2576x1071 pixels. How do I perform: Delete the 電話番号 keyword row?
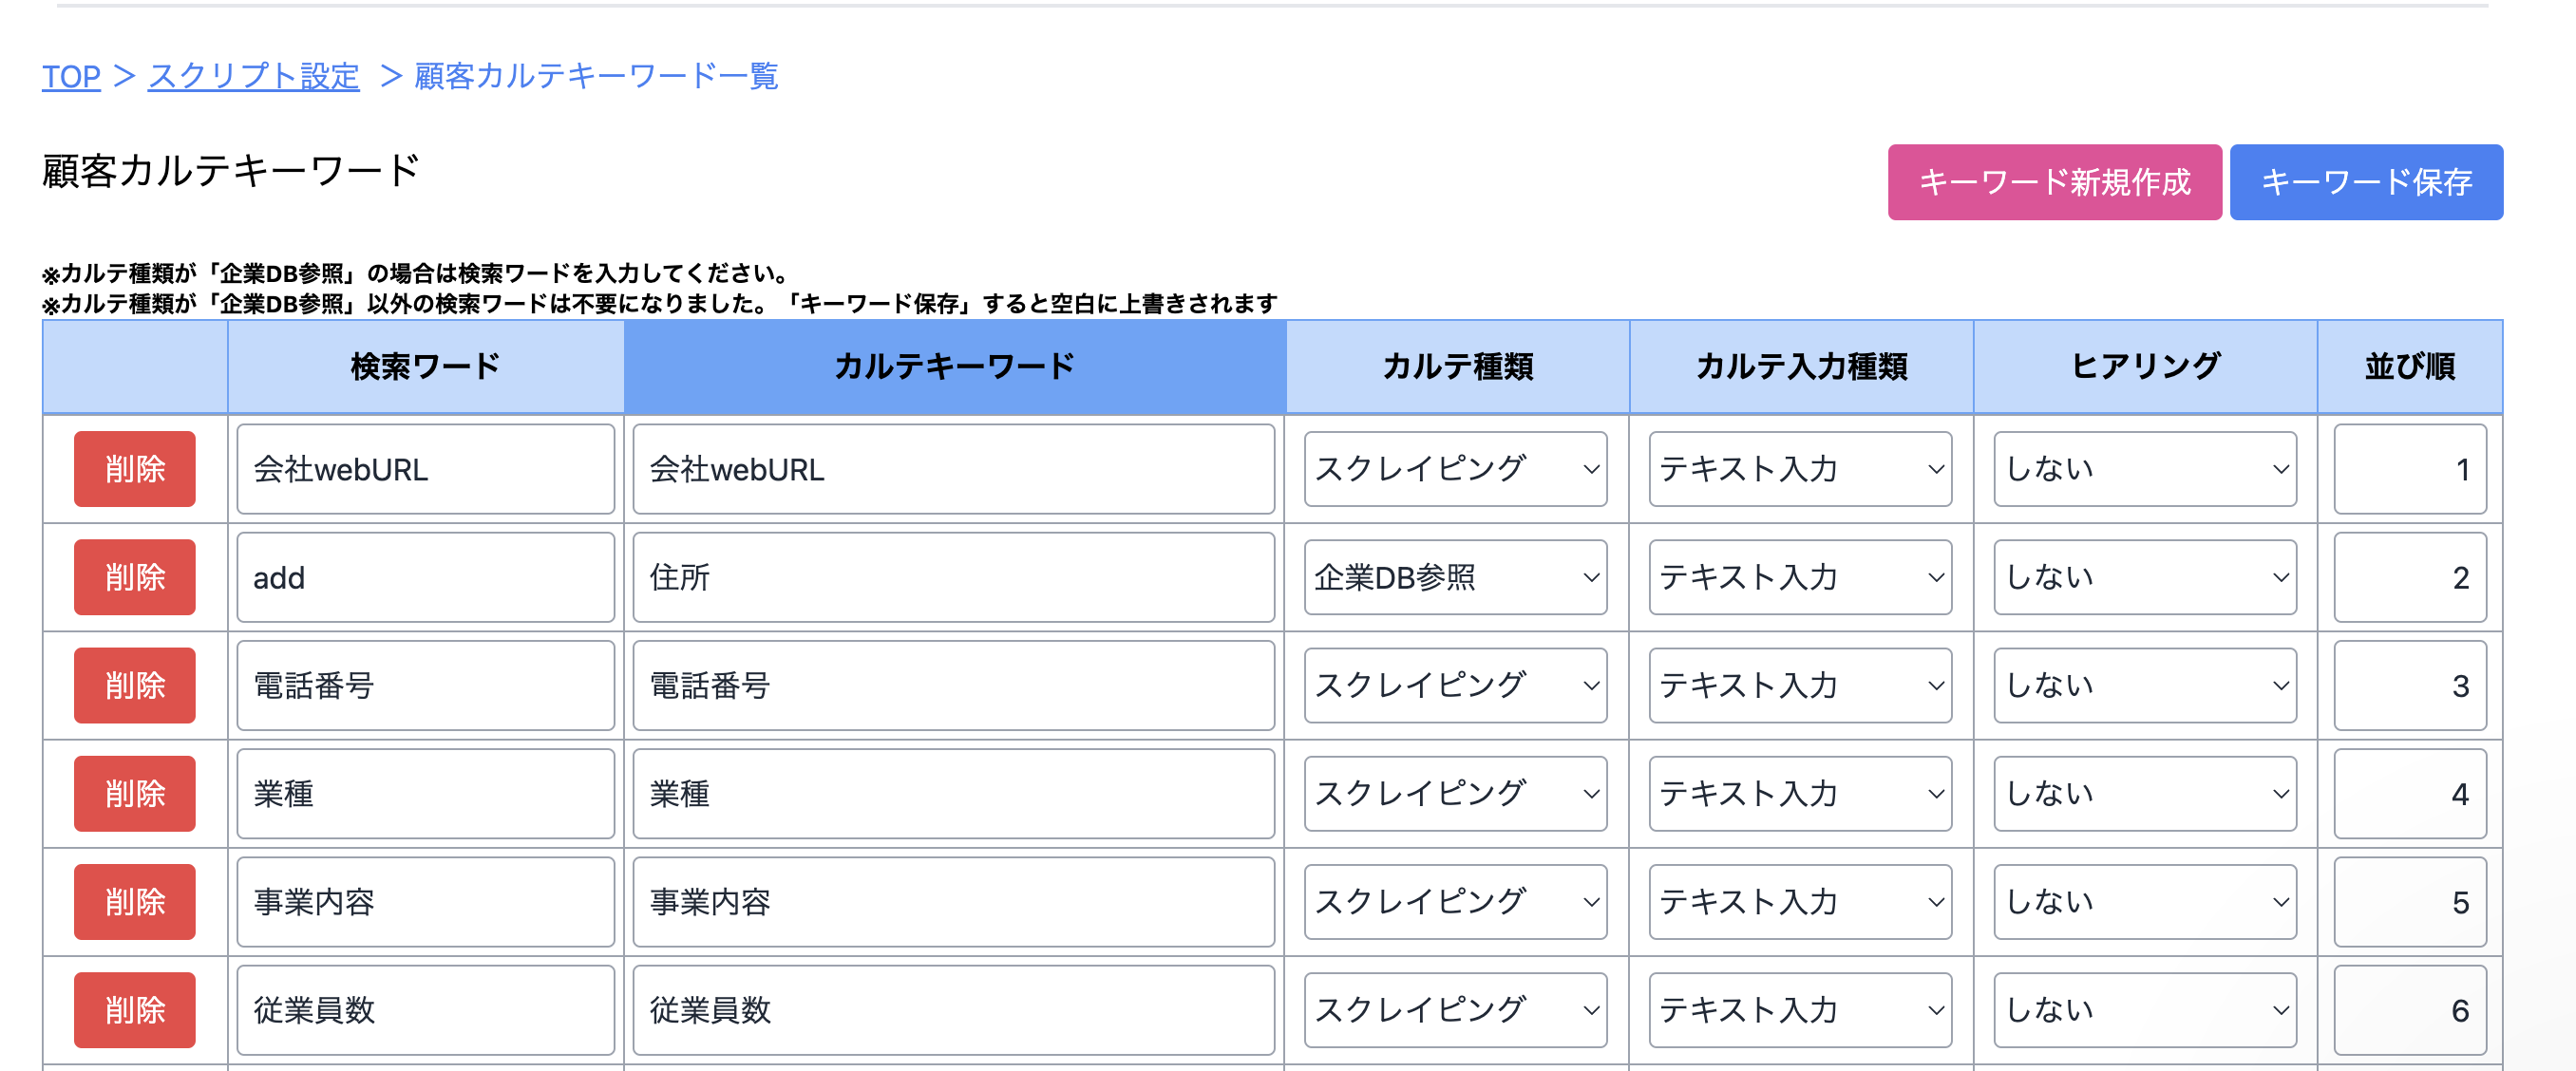point(134,685)
